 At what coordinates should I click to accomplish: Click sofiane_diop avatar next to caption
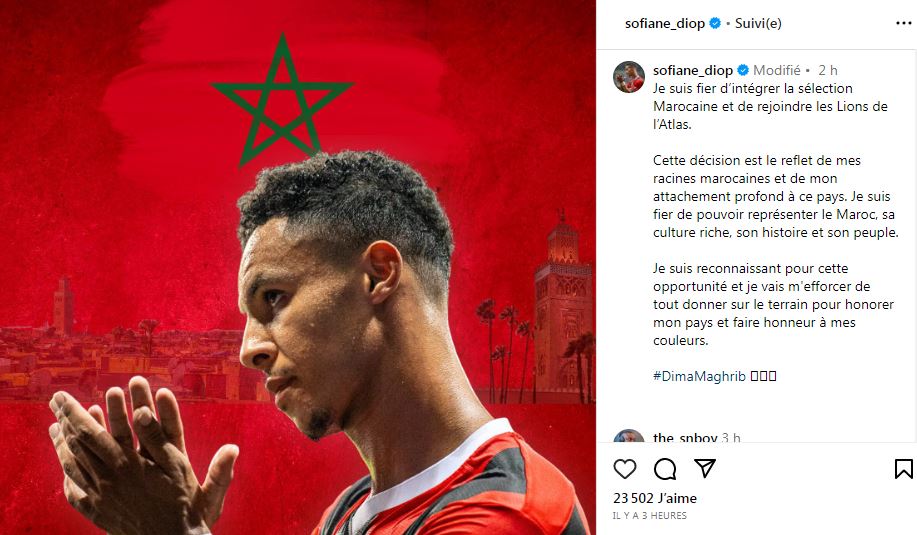tap(629, 77)
